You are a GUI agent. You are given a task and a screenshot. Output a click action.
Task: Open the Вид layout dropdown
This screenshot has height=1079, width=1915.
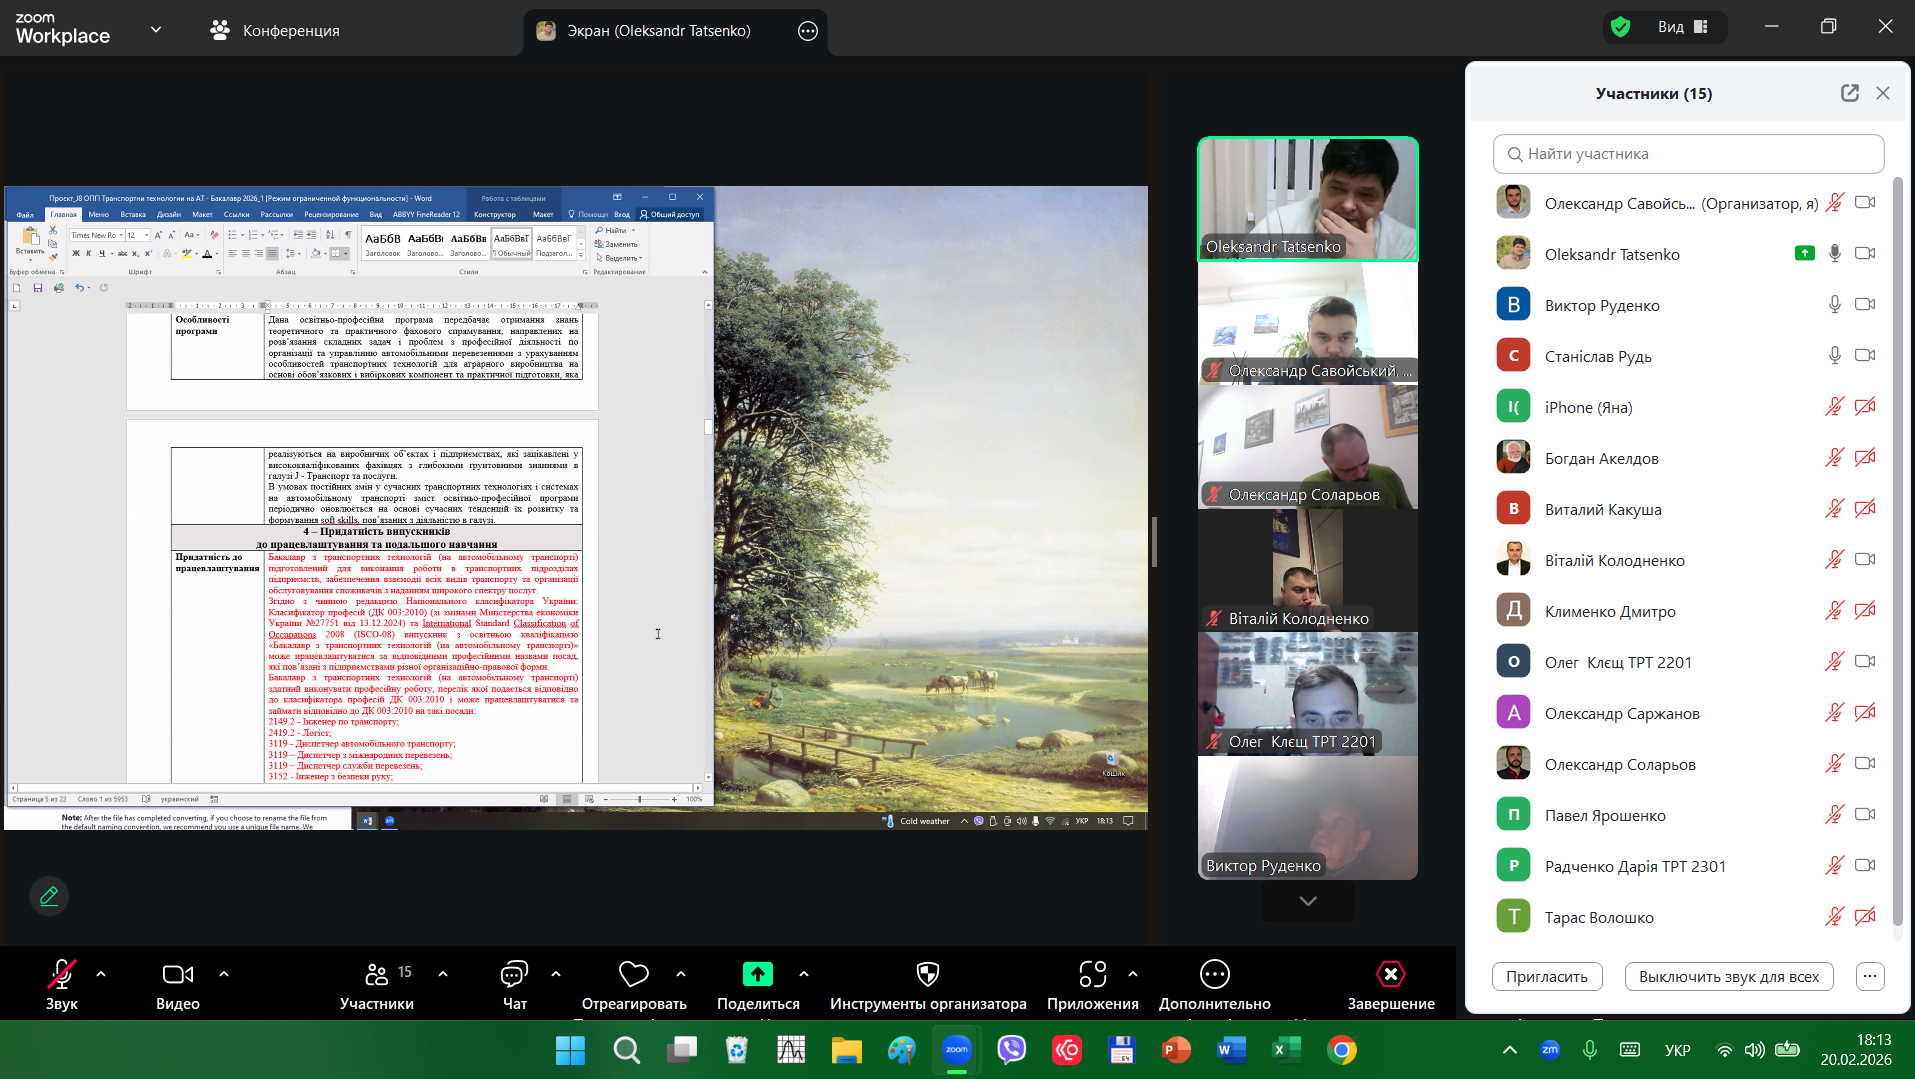(1684, 27)
